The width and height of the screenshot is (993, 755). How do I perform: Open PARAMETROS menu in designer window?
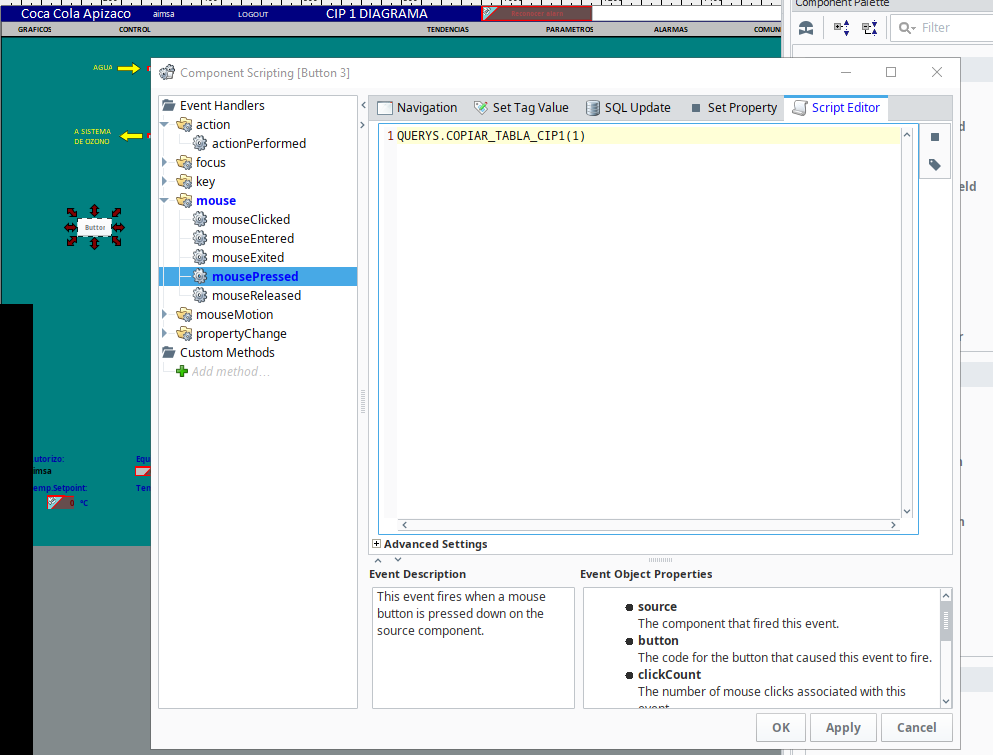pos(569,30)
